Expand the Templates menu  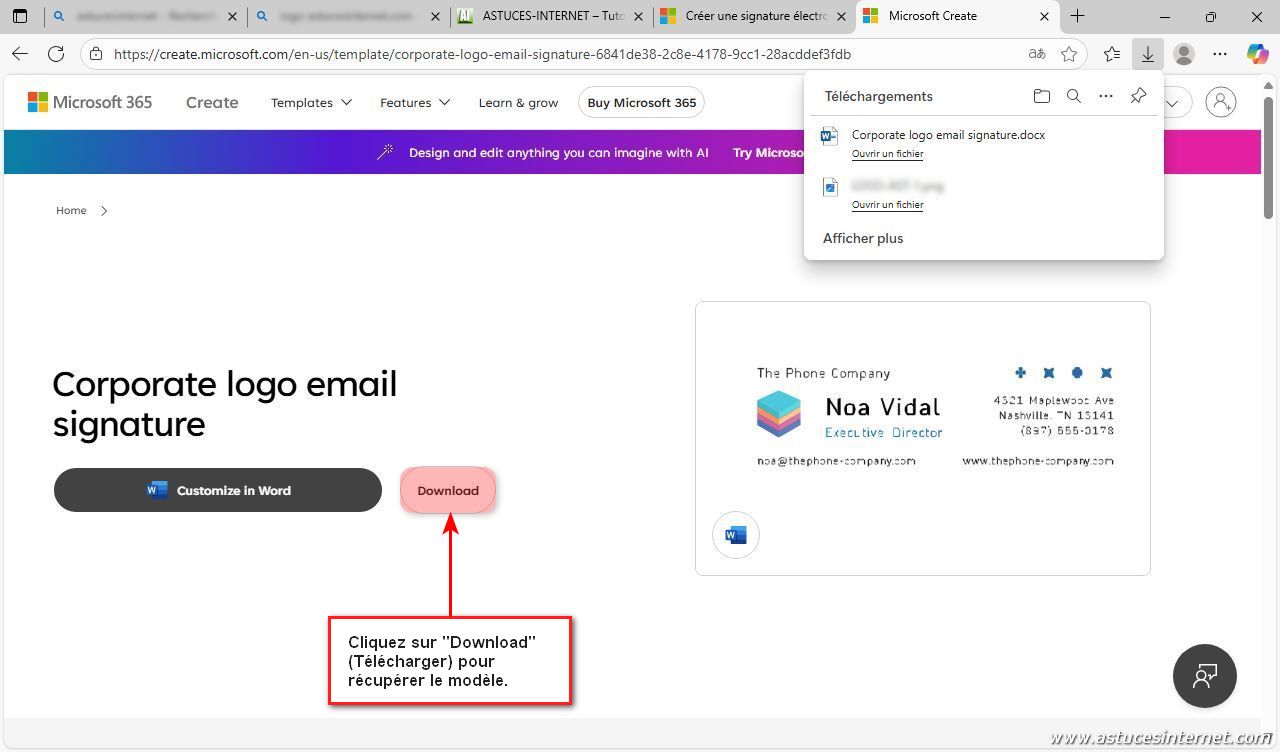pos(311,102)
